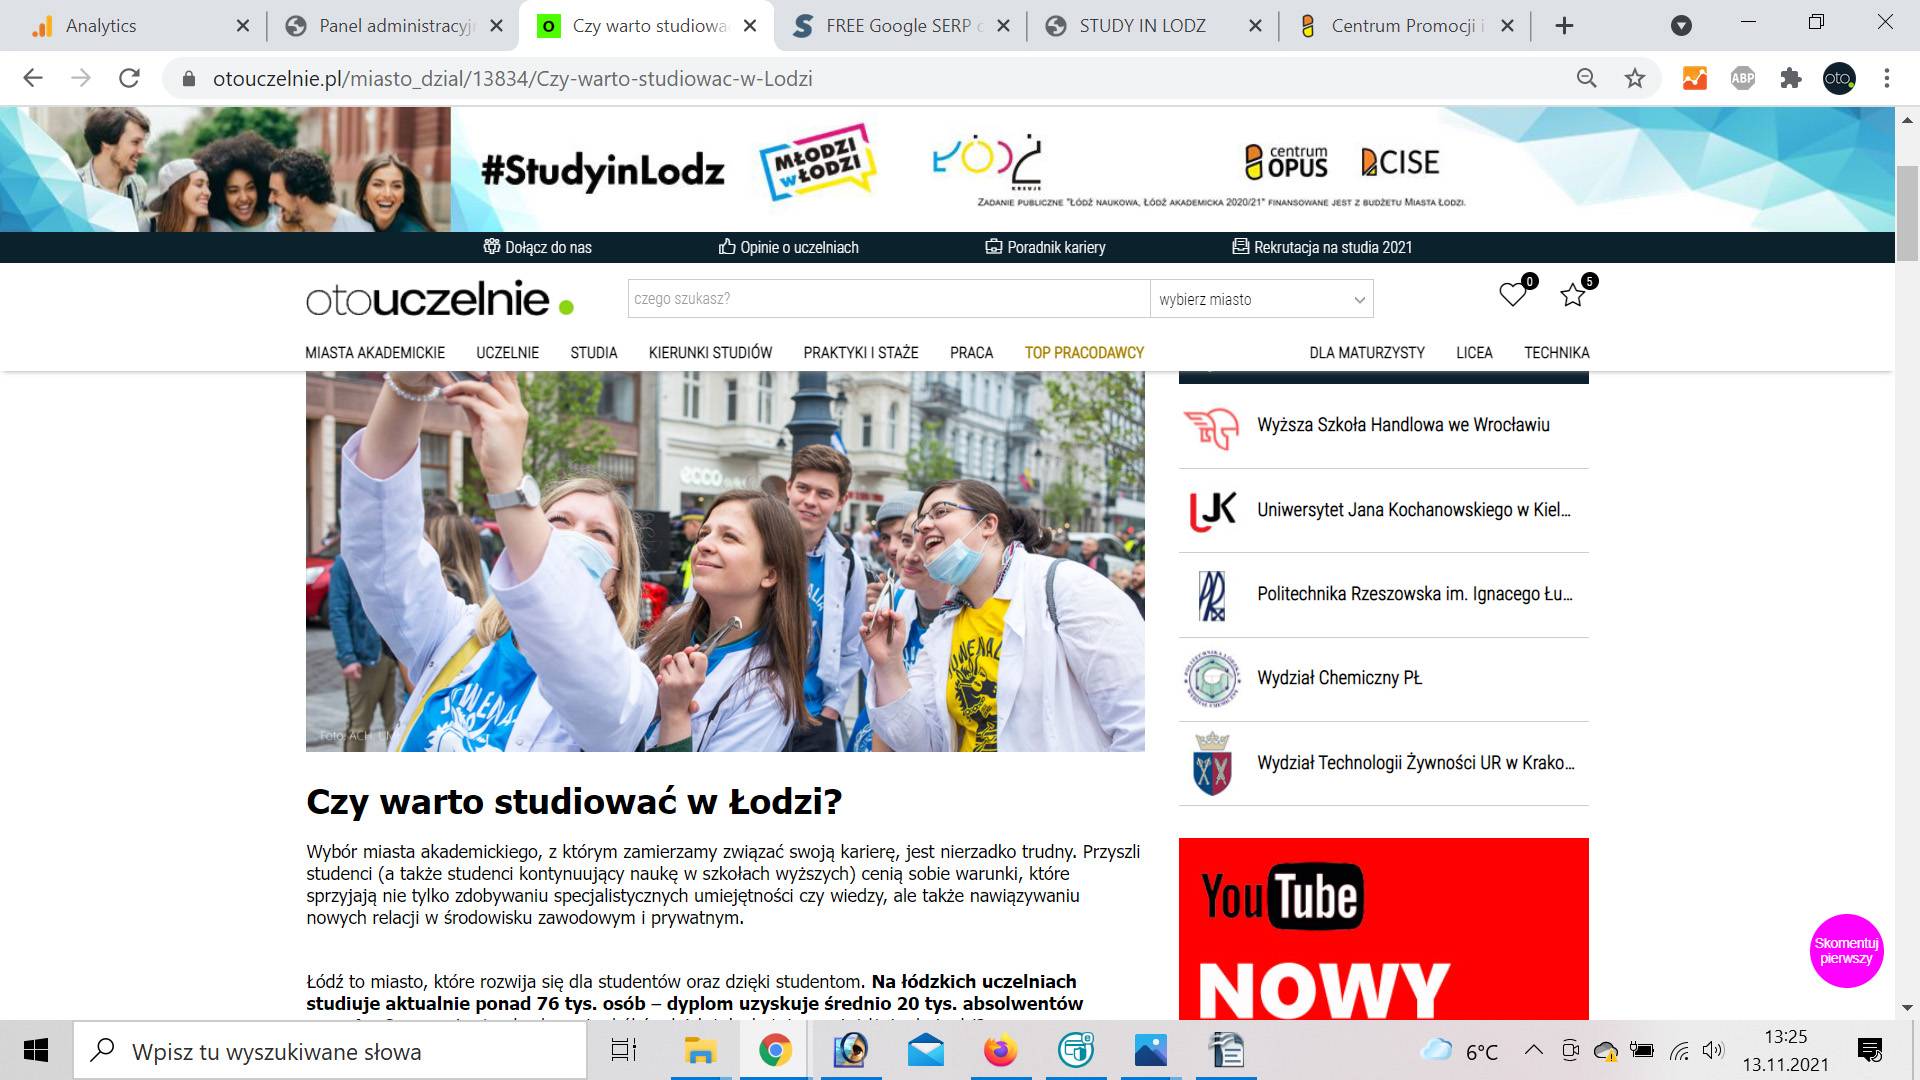
Task: Open KIERUNKI STUDIÓW menu
Action: (x=710, y=352)
